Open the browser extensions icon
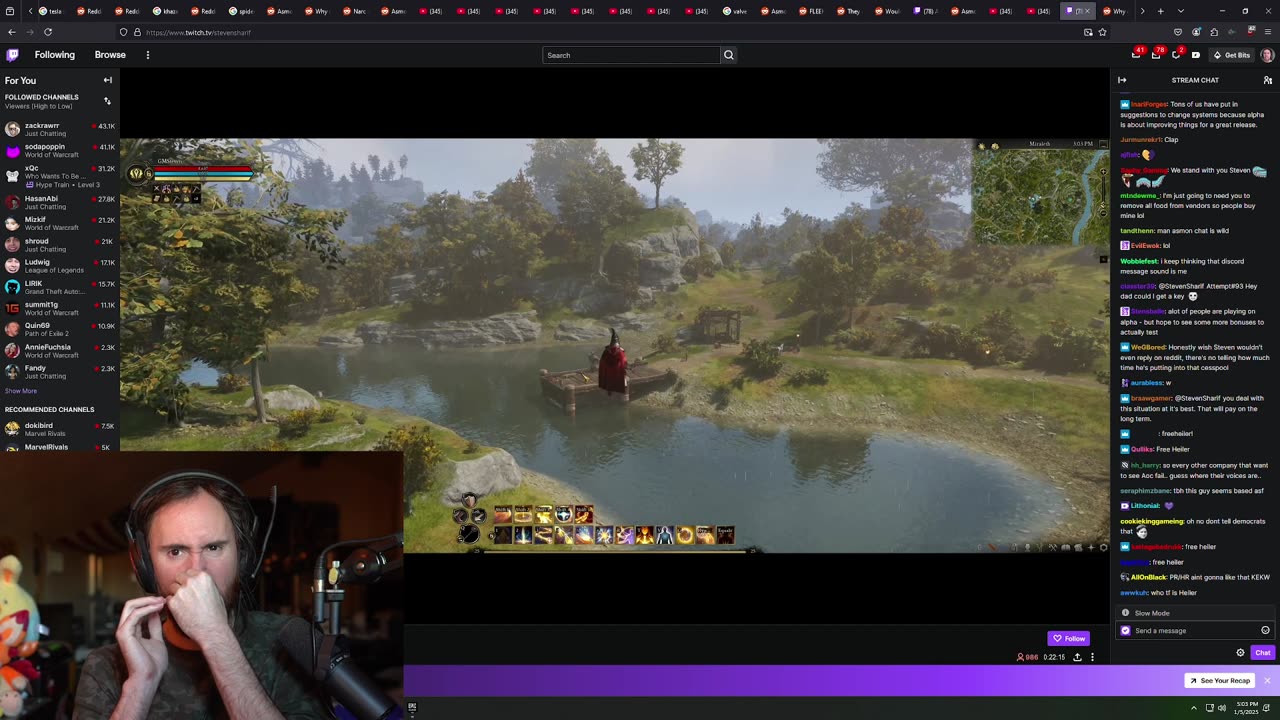 (x=1214, y=32)
